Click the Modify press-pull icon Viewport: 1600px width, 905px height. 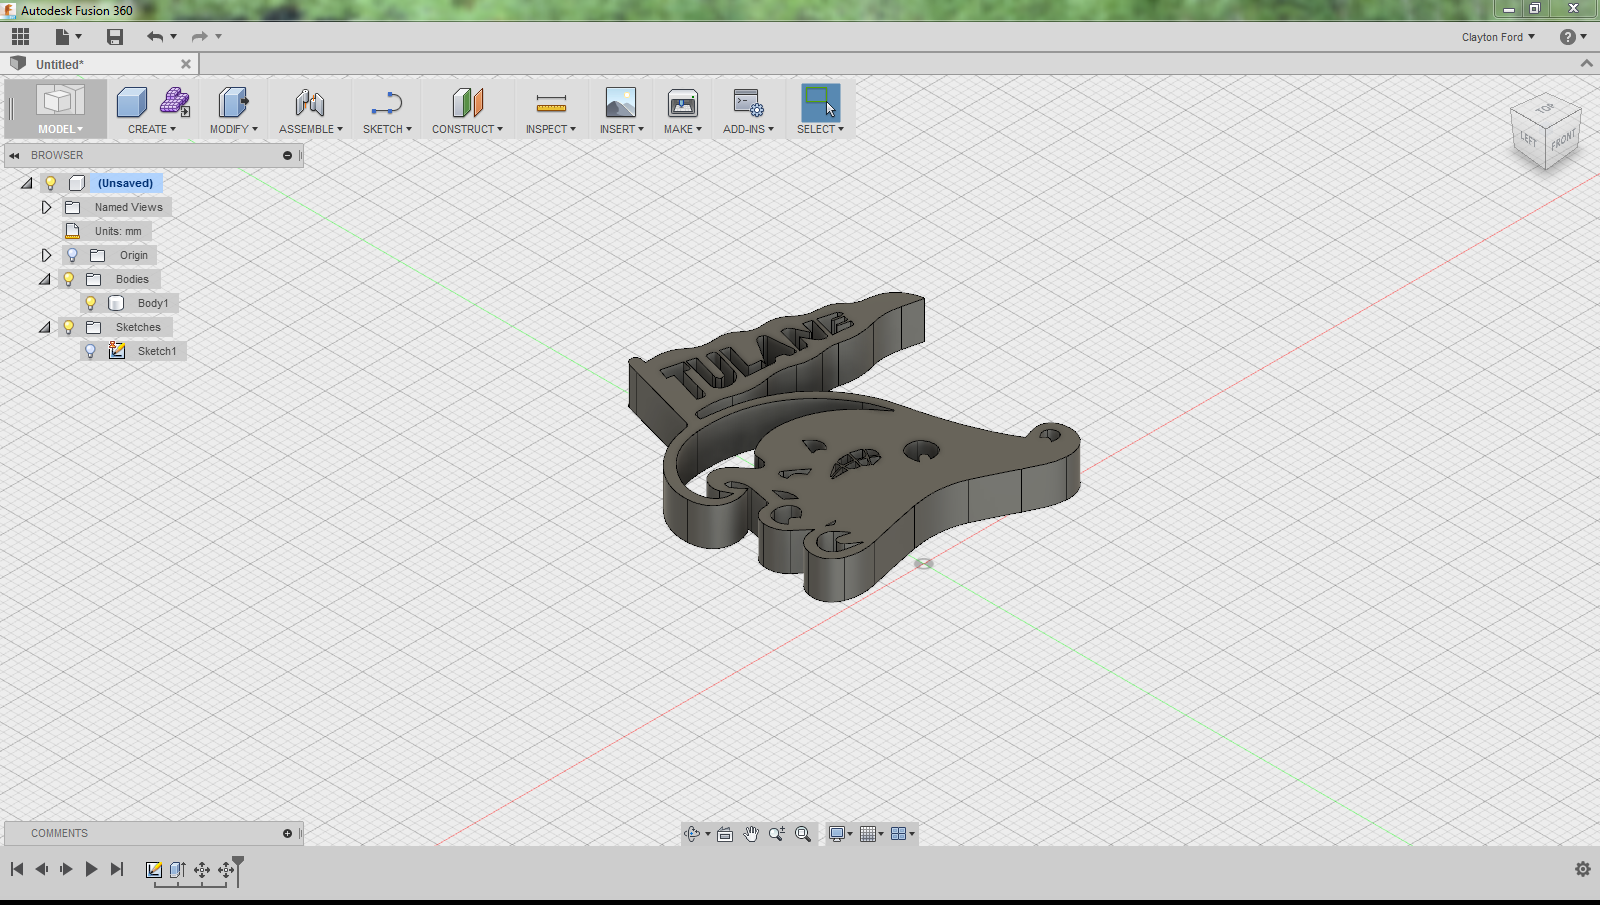[233, 102]
